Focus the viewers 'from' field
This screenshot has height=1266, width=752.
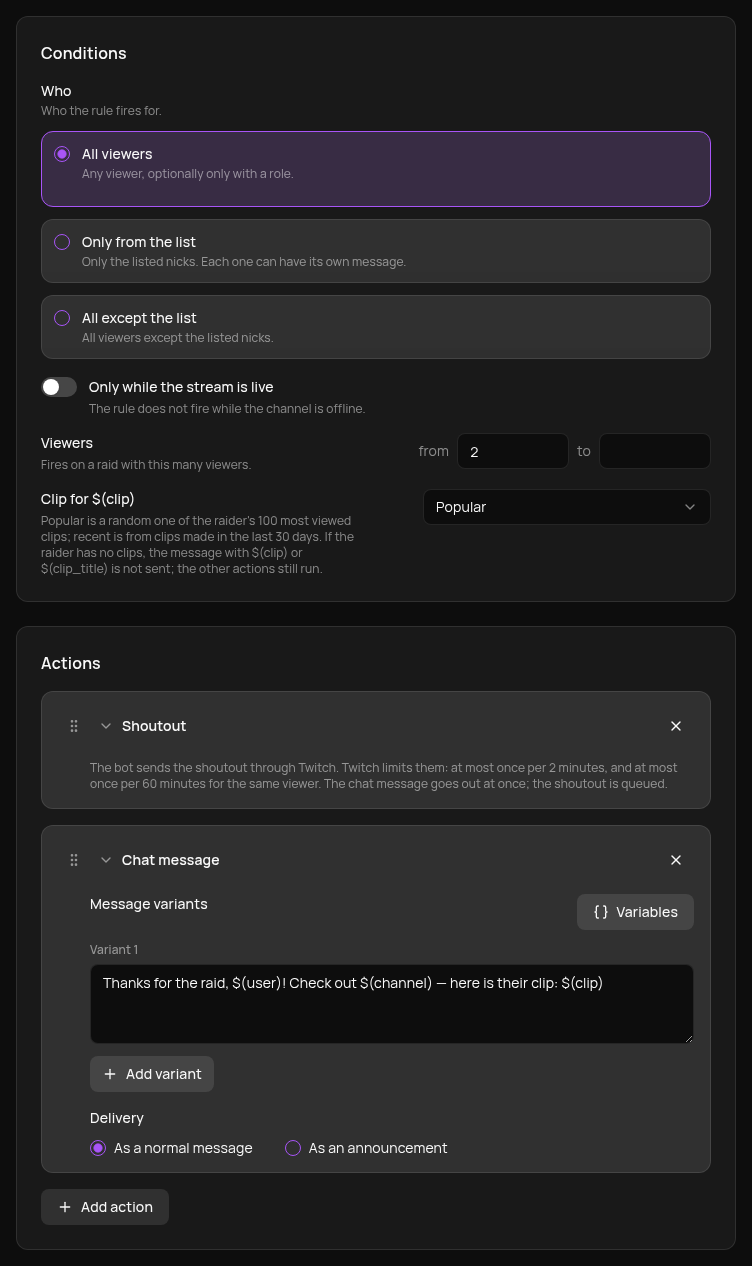pyautogui.click(x=513, y=451)
